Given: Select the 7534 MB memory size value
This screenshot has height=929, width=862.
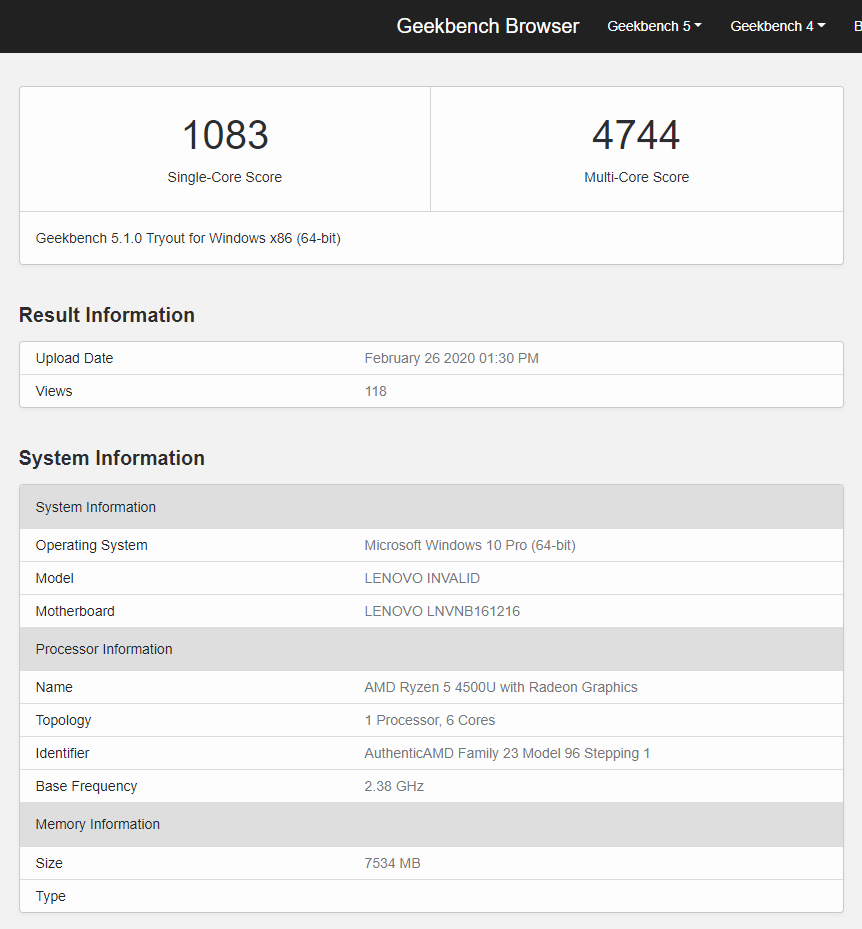Looking at the screenshot, I should (x=392, y=863).
